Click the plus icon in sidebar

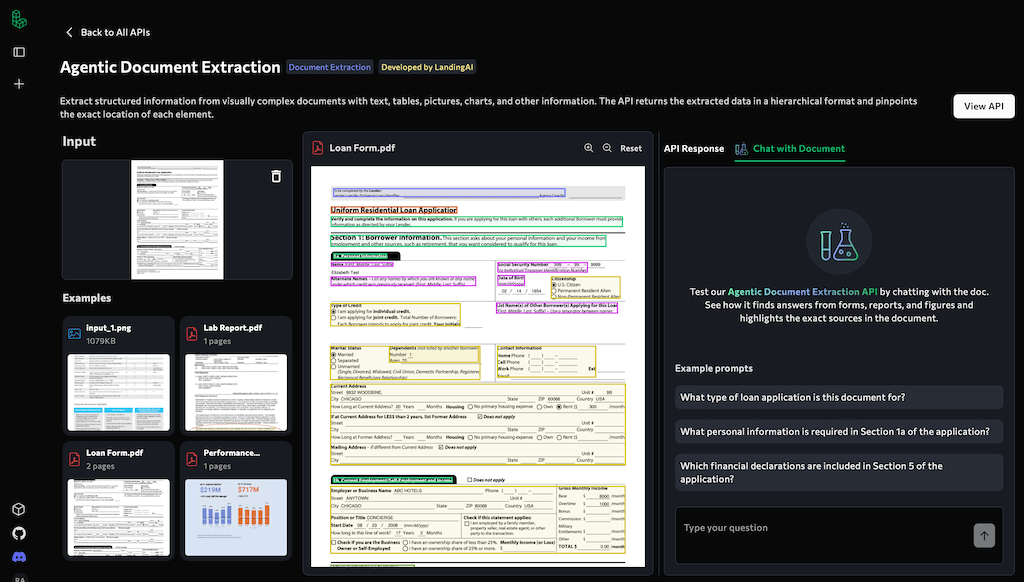[x=19, y=84]
